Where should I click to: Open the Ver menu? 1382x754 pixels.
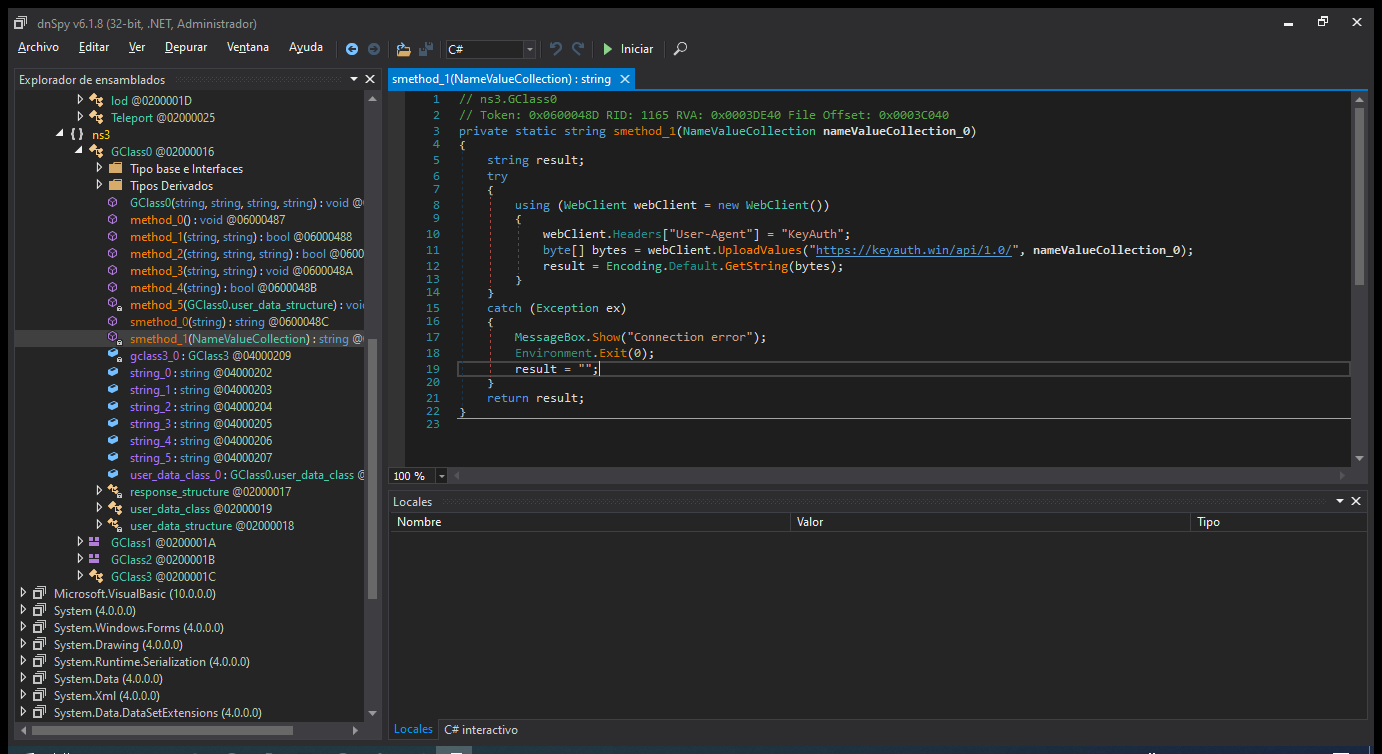coord(137,47)
